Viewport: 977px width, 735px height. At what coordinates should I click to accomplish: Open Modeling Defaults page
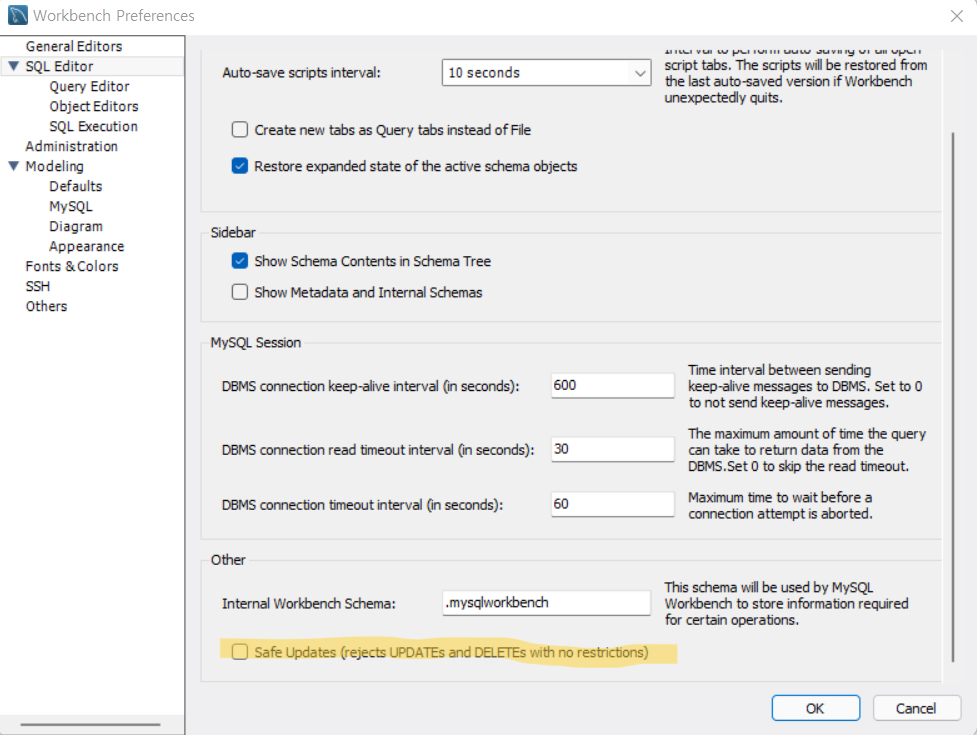75,186
